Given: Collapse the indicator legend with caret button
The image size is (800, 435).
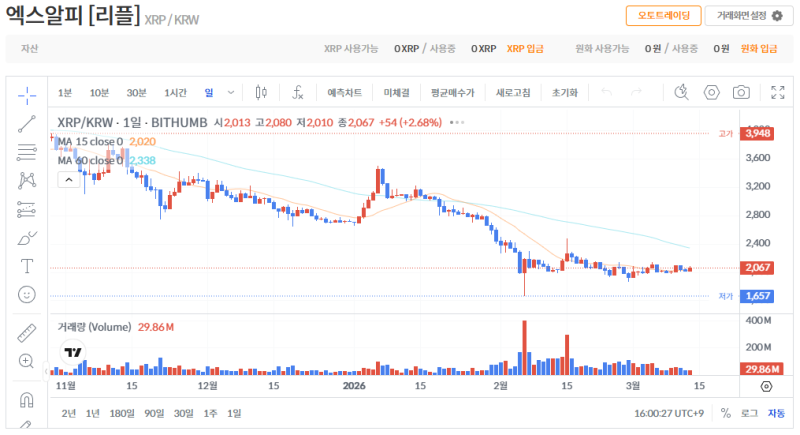Looking at the screenshot, I should tap(69, 180).
